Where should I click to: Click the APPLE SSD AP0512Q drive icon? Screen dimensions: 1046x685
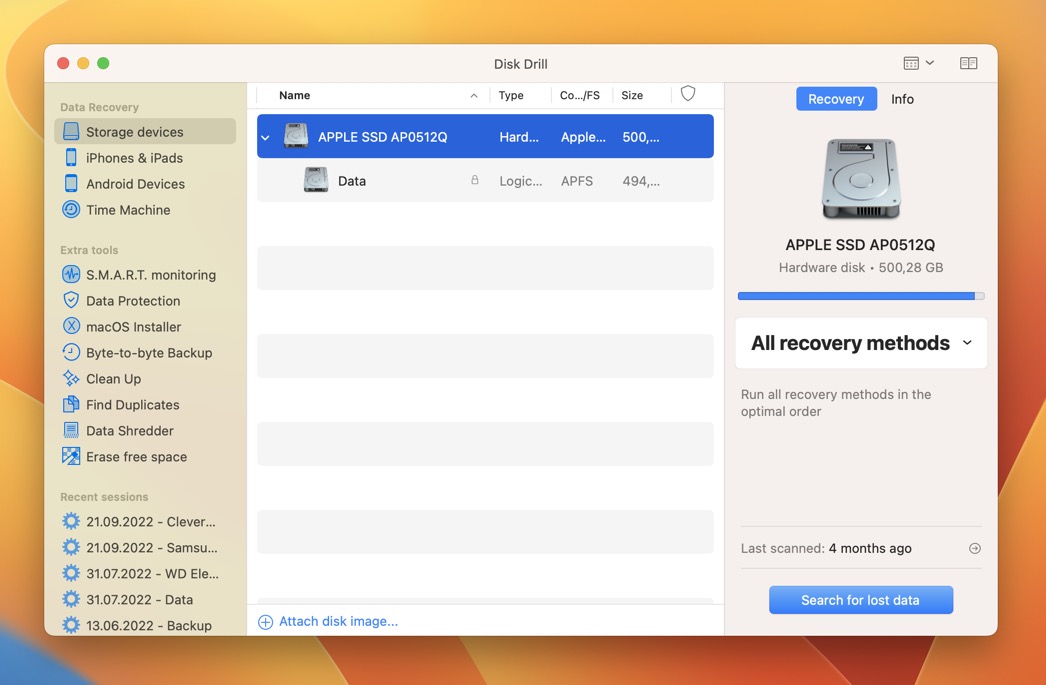point(296,136)
